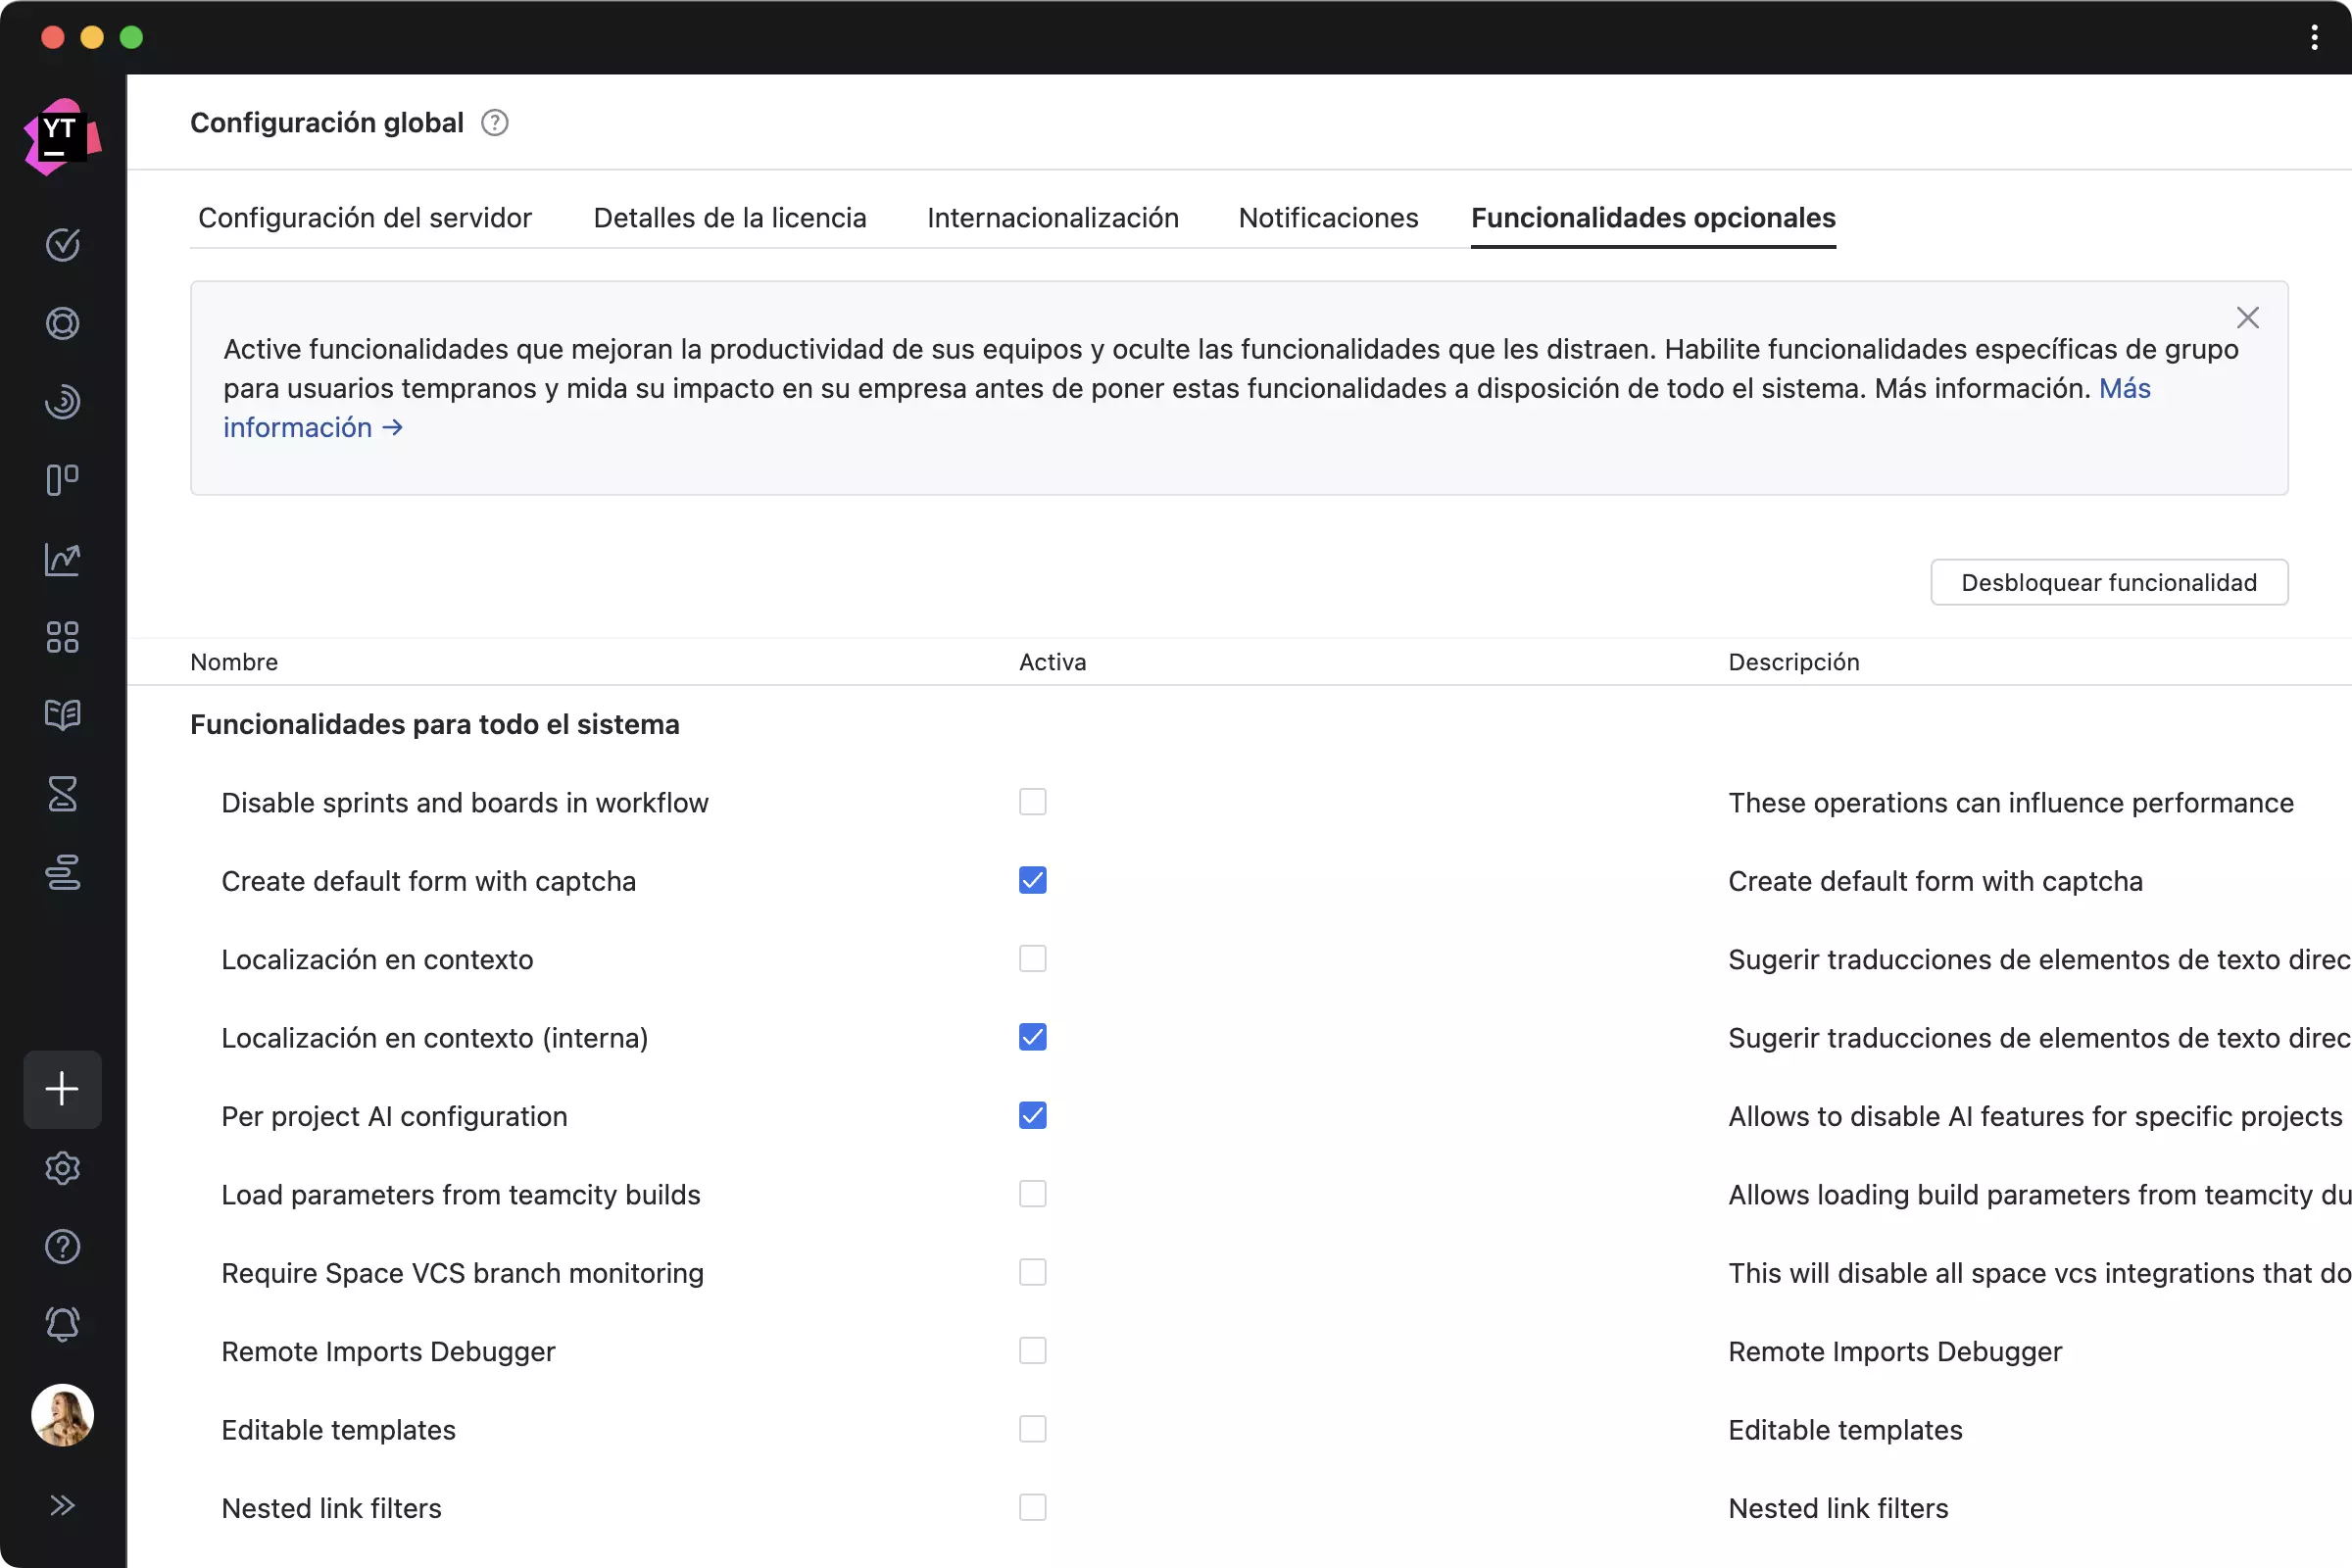This screenshot has width=2352, height=1568.
Task: Click the knowledge base icon in sidebar
Action: (61, 714)
